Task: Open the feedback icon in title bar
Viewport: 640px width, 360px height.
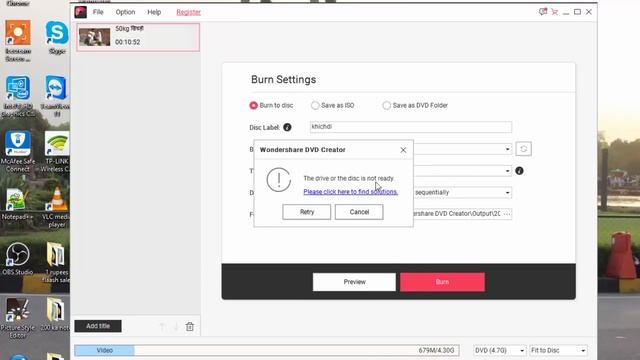Action: 542,12
